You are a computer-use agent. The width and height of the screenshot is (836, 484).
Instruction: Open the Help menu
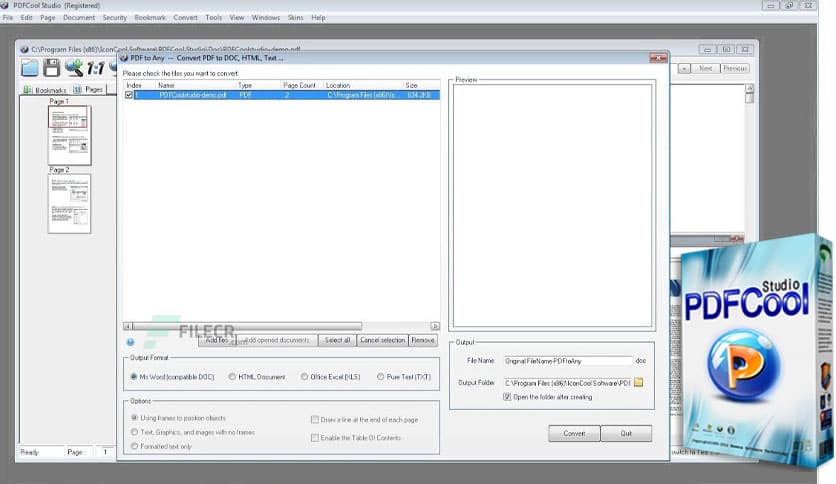(x=318, y=18)
